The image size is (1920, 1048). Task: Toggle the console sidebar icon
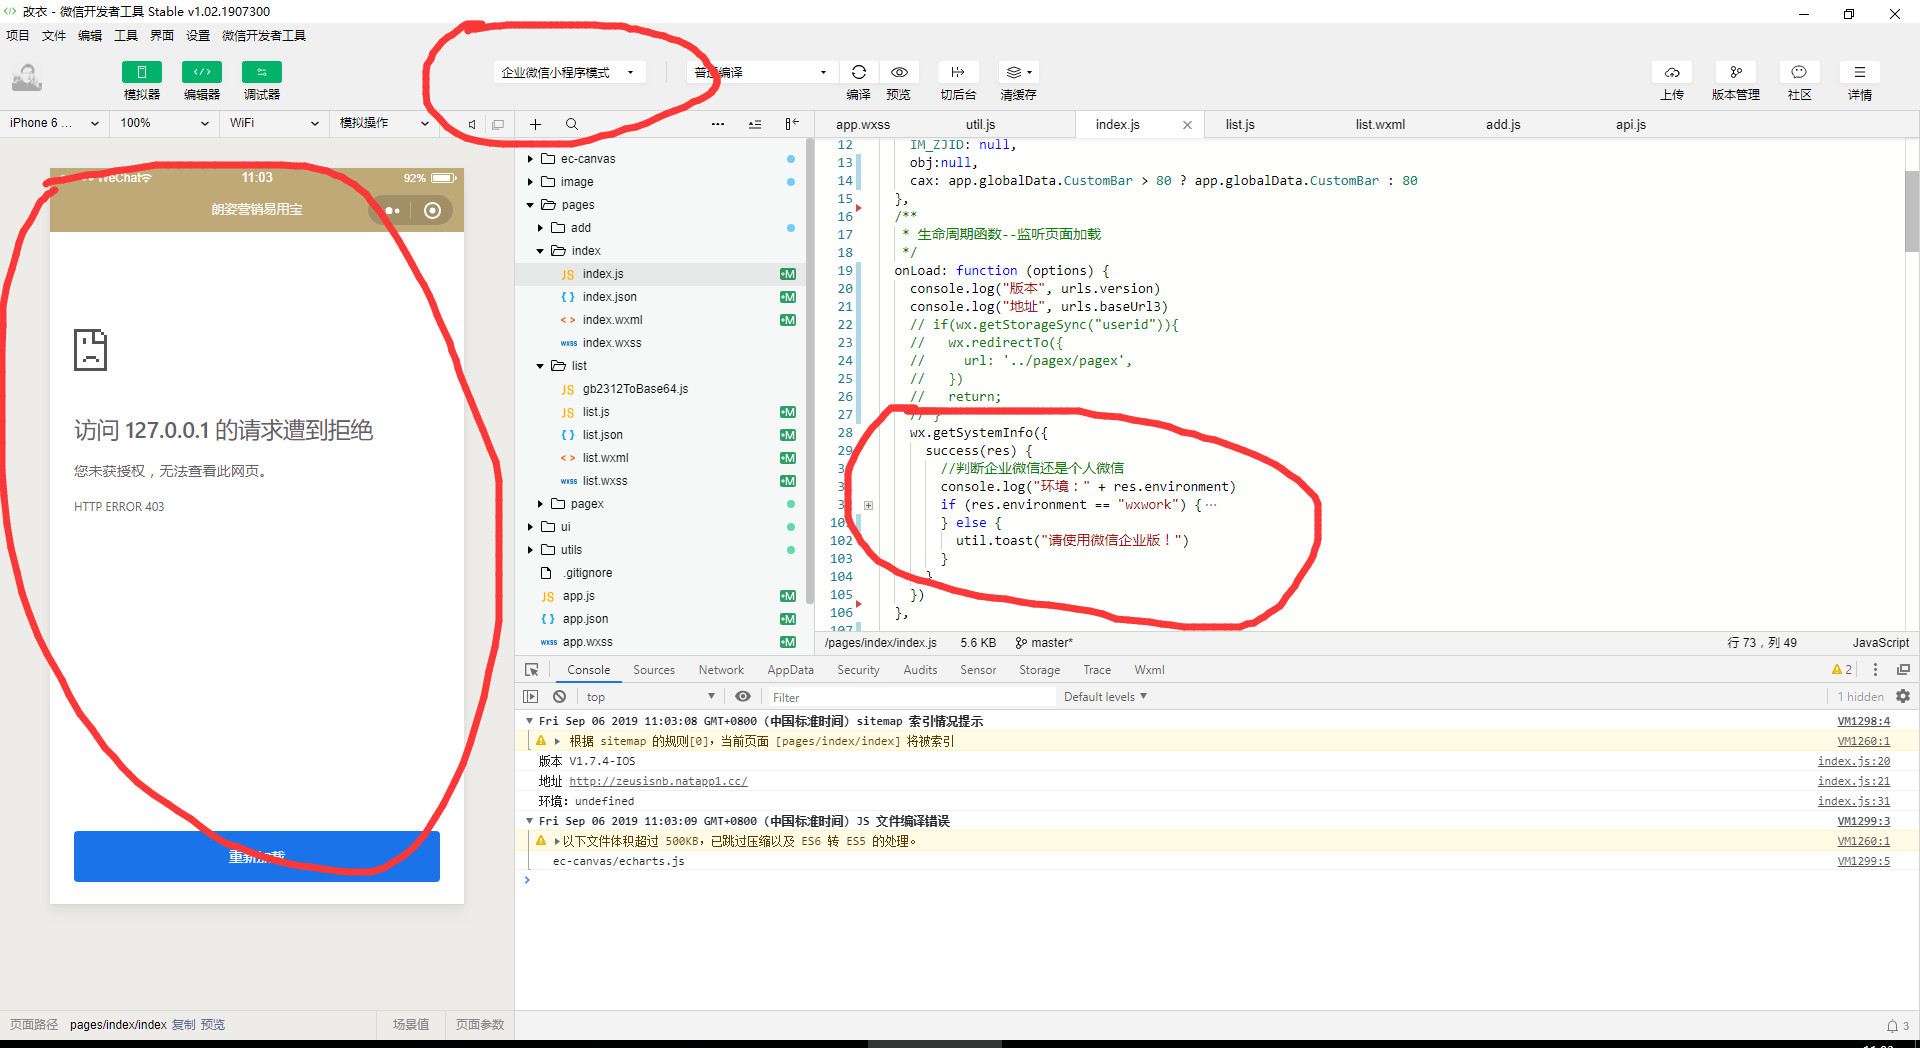(x=531, y=697)
